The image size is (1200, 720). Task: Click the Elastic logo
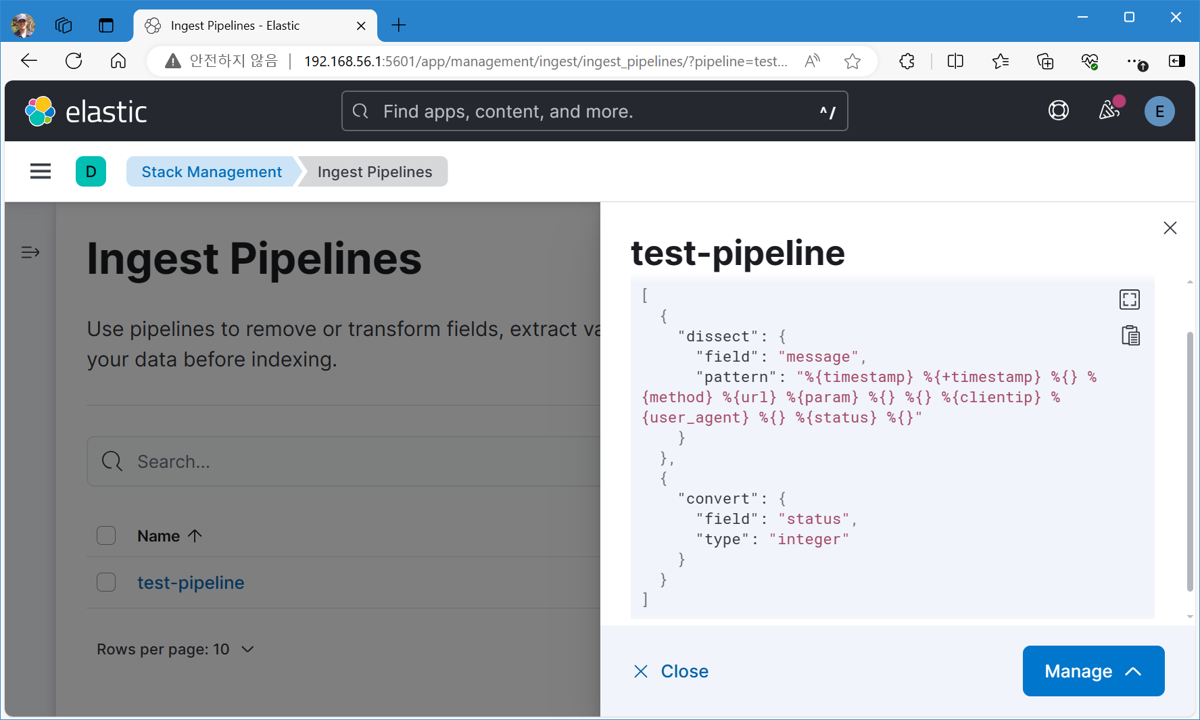(86, 111)
